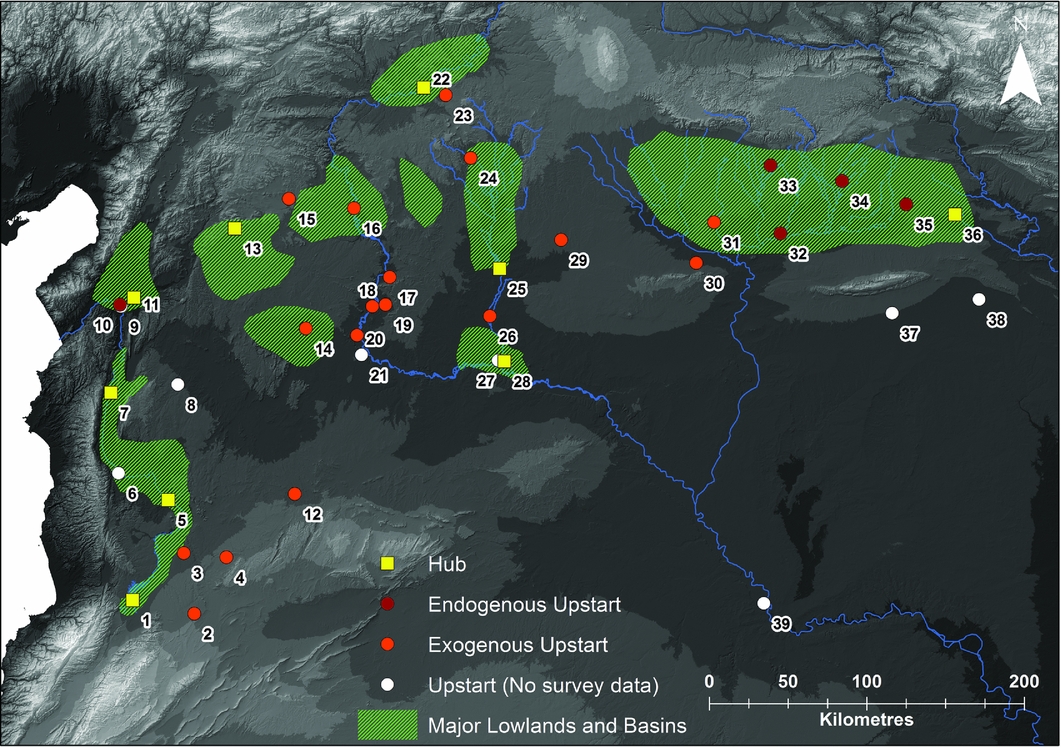
Task: Select the yellow hub marker labeled 22
Action: 424,88
